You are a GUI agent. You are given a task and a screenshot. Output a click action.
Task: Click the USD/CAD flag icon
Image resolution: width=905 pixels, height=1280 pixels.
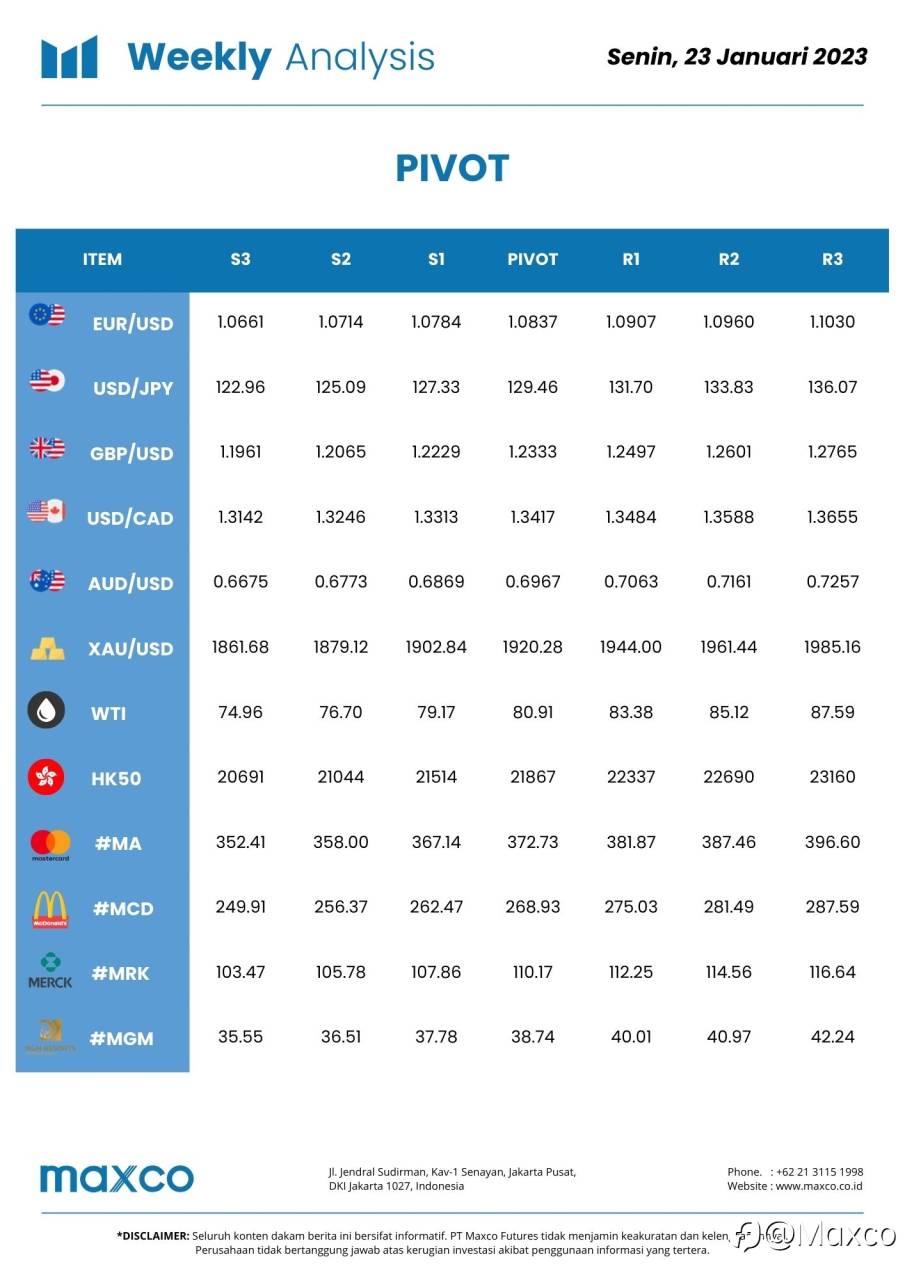coord(46,511)
